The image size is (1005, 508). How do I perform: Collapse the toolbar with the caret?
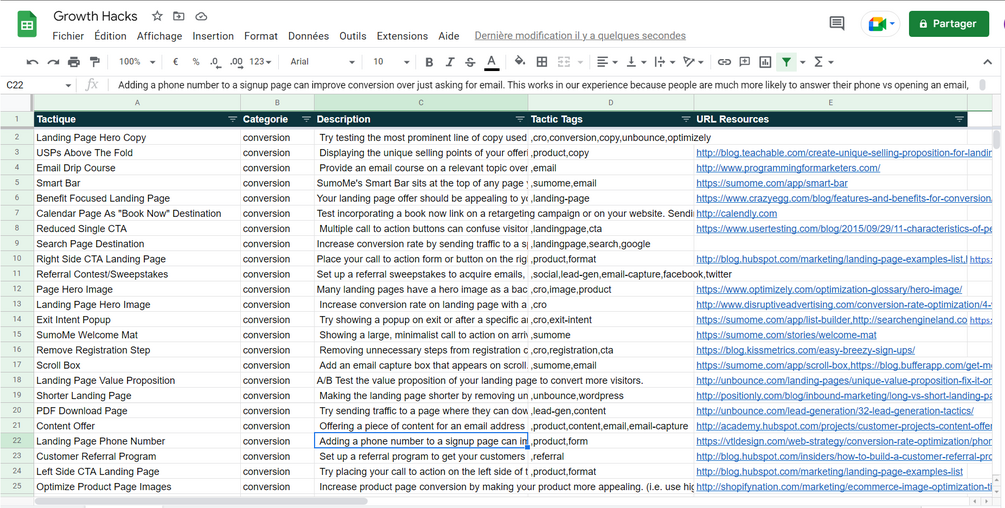tap(988, 62)
